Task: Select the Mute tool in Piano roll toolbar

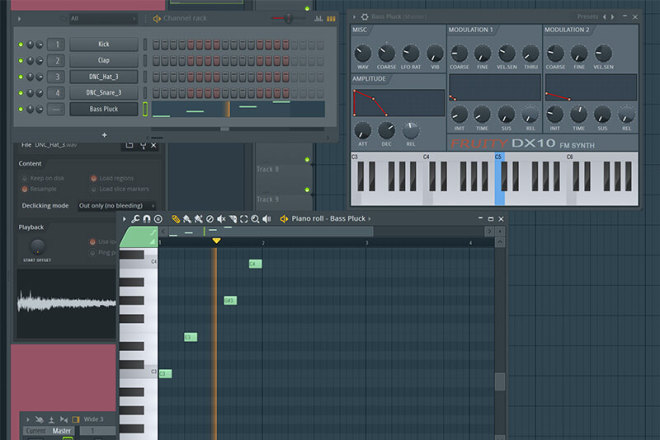Action: click(221, 219)
